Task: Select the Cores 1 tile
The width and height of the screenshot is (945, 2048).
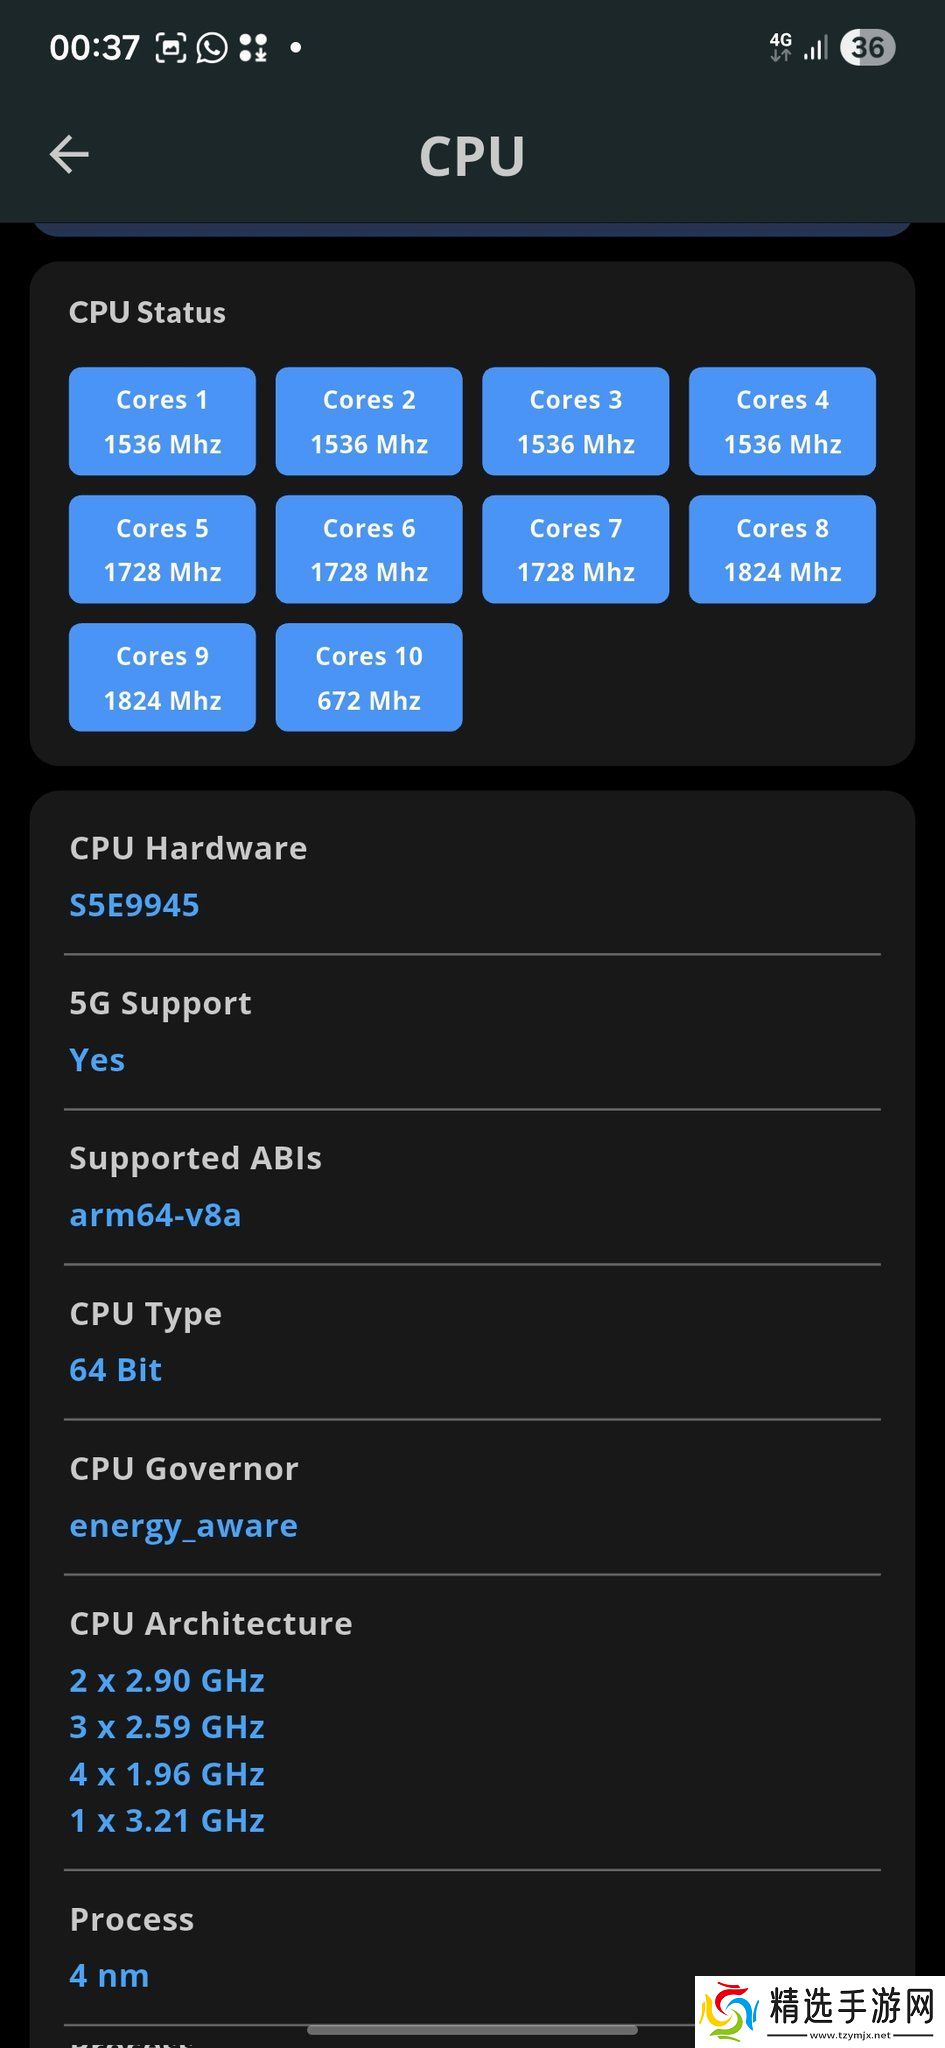Action: coord(162,421)
